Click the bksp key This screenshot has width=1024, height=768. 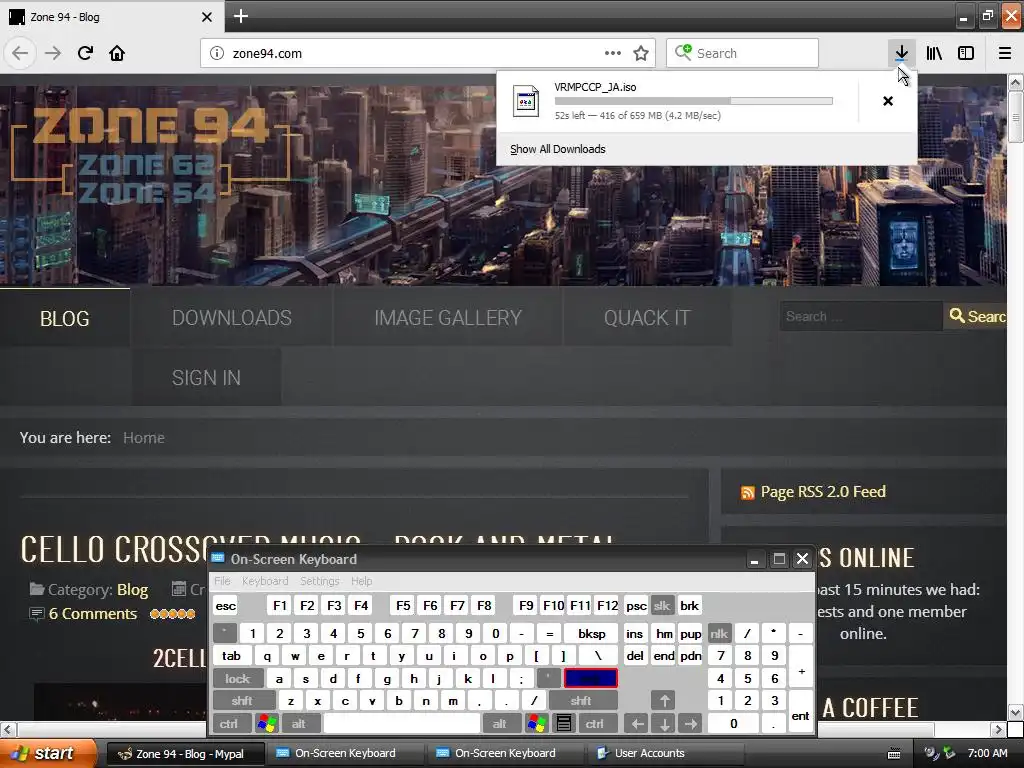coord(592,633)
